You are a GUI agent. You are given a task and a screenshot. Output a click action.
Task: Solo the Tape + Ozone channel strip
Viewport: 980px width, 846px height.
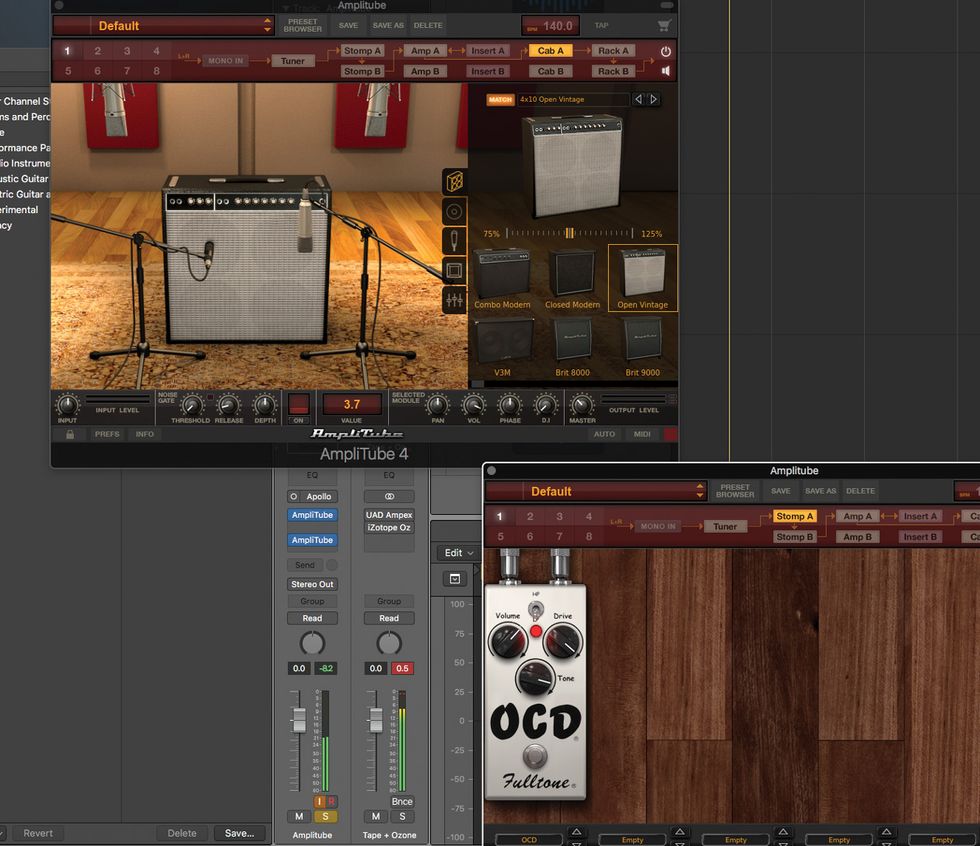(x=402, y=816)
